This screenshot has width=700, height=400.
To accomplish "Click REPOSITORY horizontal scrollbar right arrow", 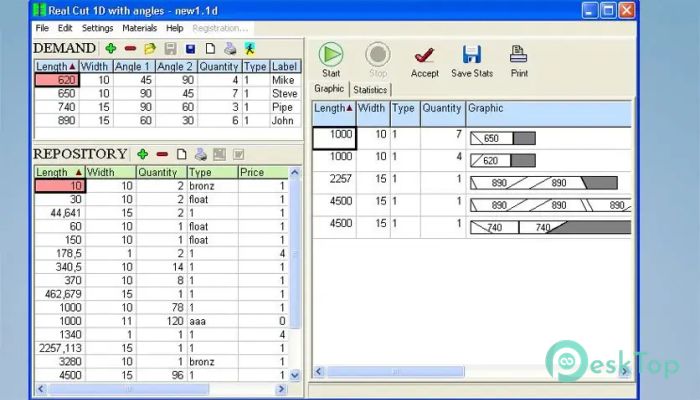I will coord(281,389).
